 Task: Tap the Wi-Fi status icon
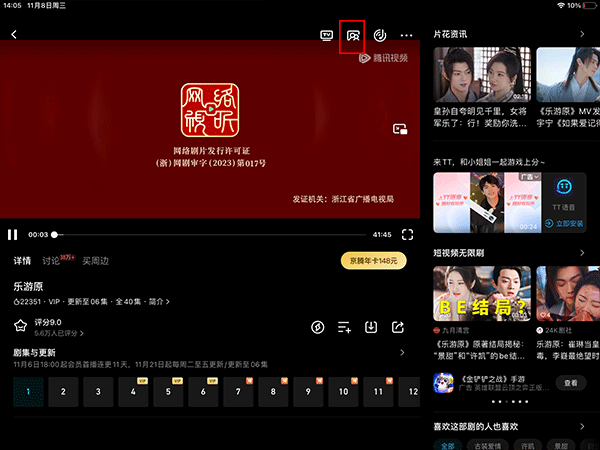[x=561, y=5]
